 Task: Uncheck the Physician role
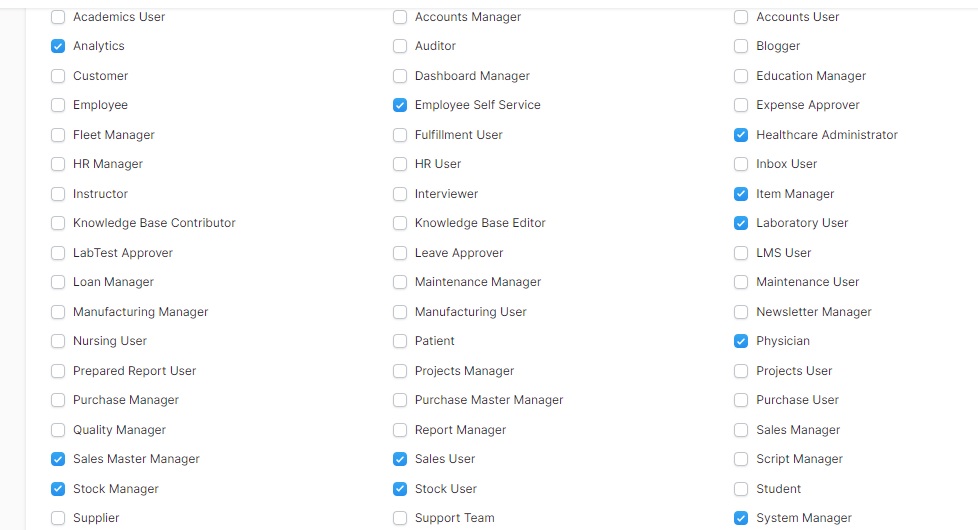[x=741, y=341]
